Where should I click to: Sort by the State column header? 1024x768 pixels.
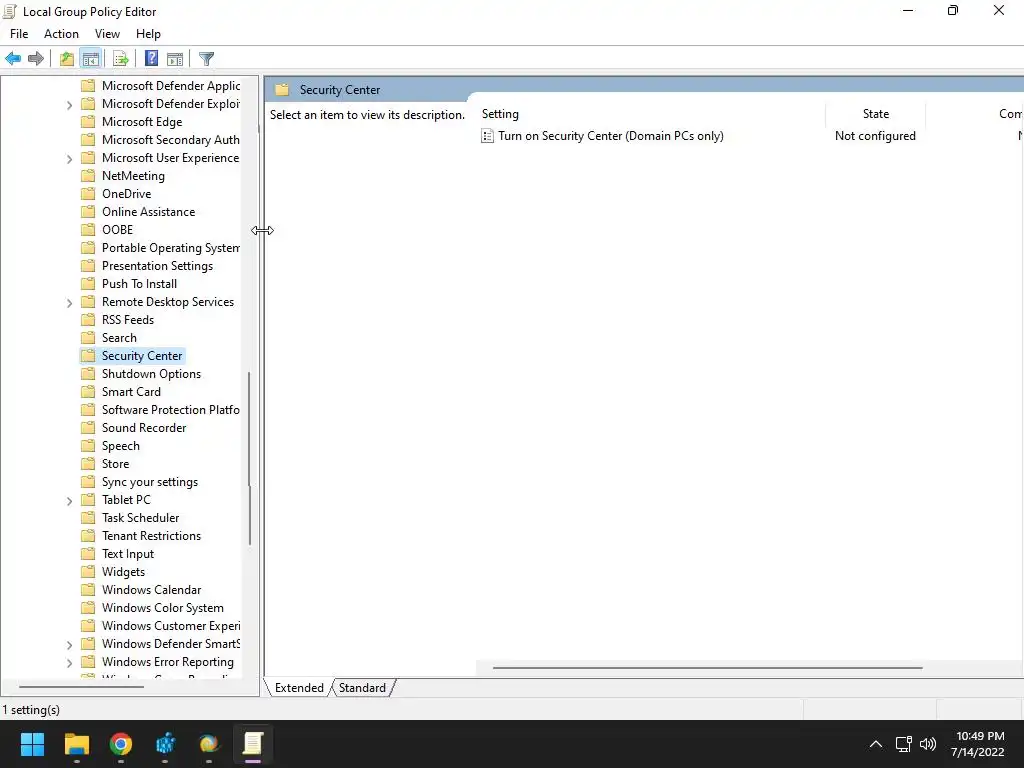[876, 114]
